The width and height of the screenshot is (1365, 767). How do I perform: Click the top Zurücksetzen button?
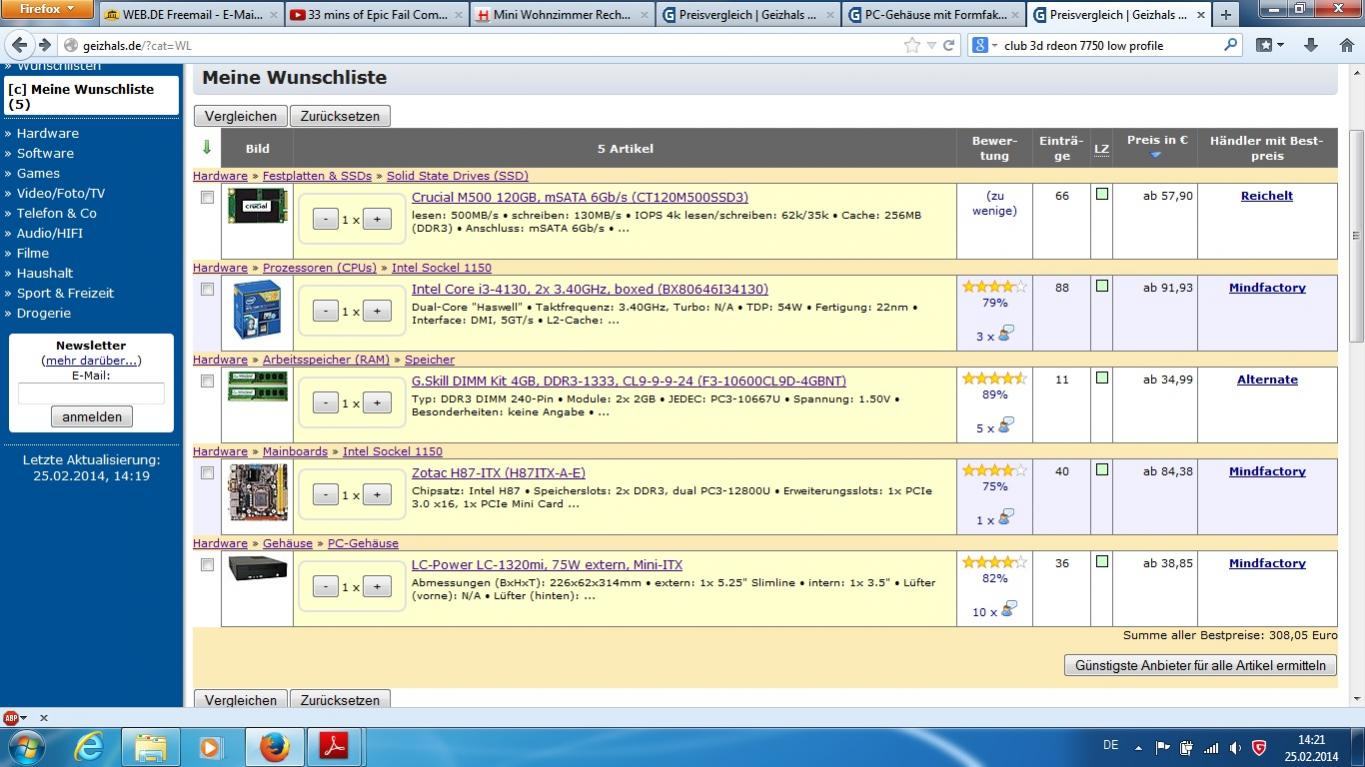340,116
